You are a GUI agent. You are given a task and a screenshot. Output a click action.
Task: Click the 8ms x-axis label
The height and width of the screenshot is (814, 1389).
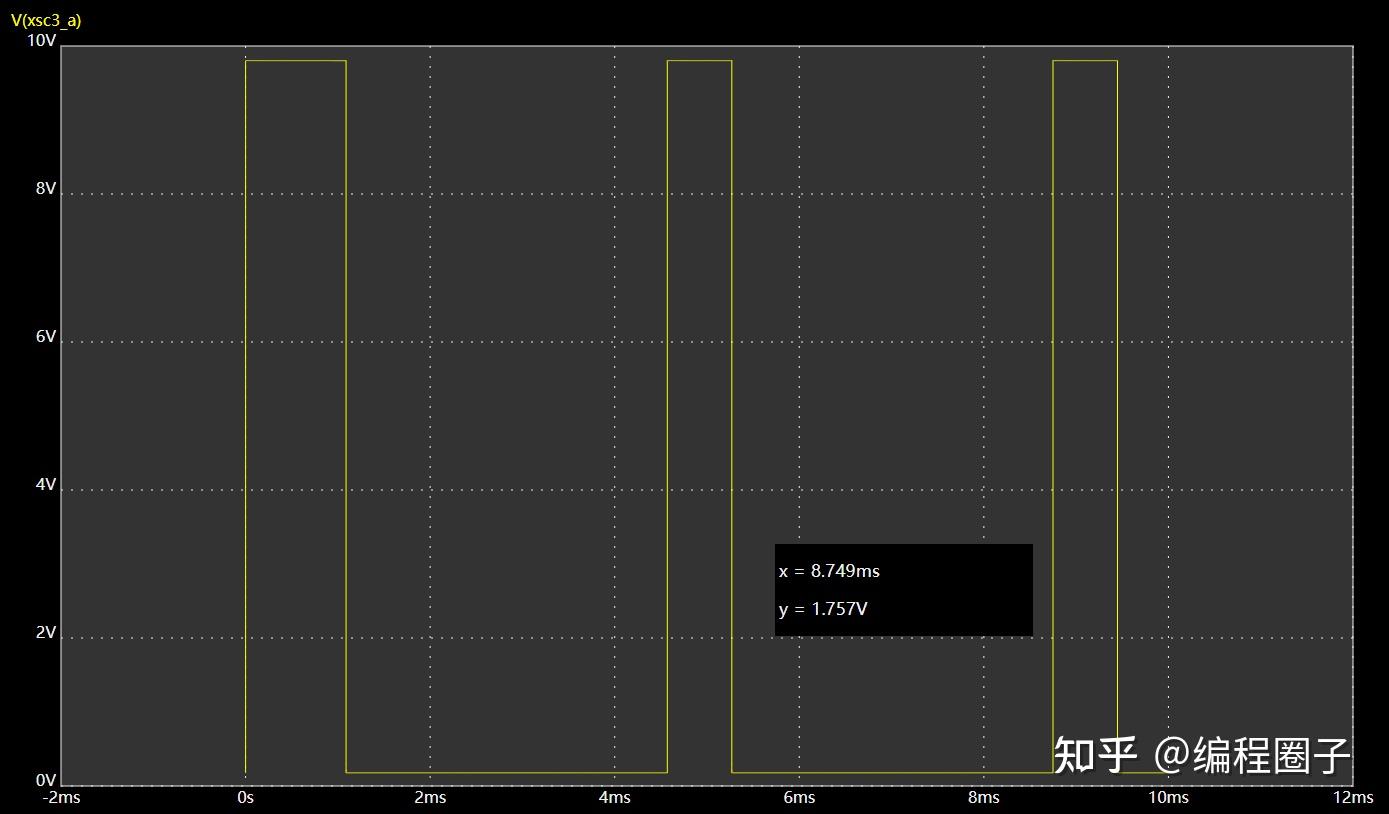point(984,797)
